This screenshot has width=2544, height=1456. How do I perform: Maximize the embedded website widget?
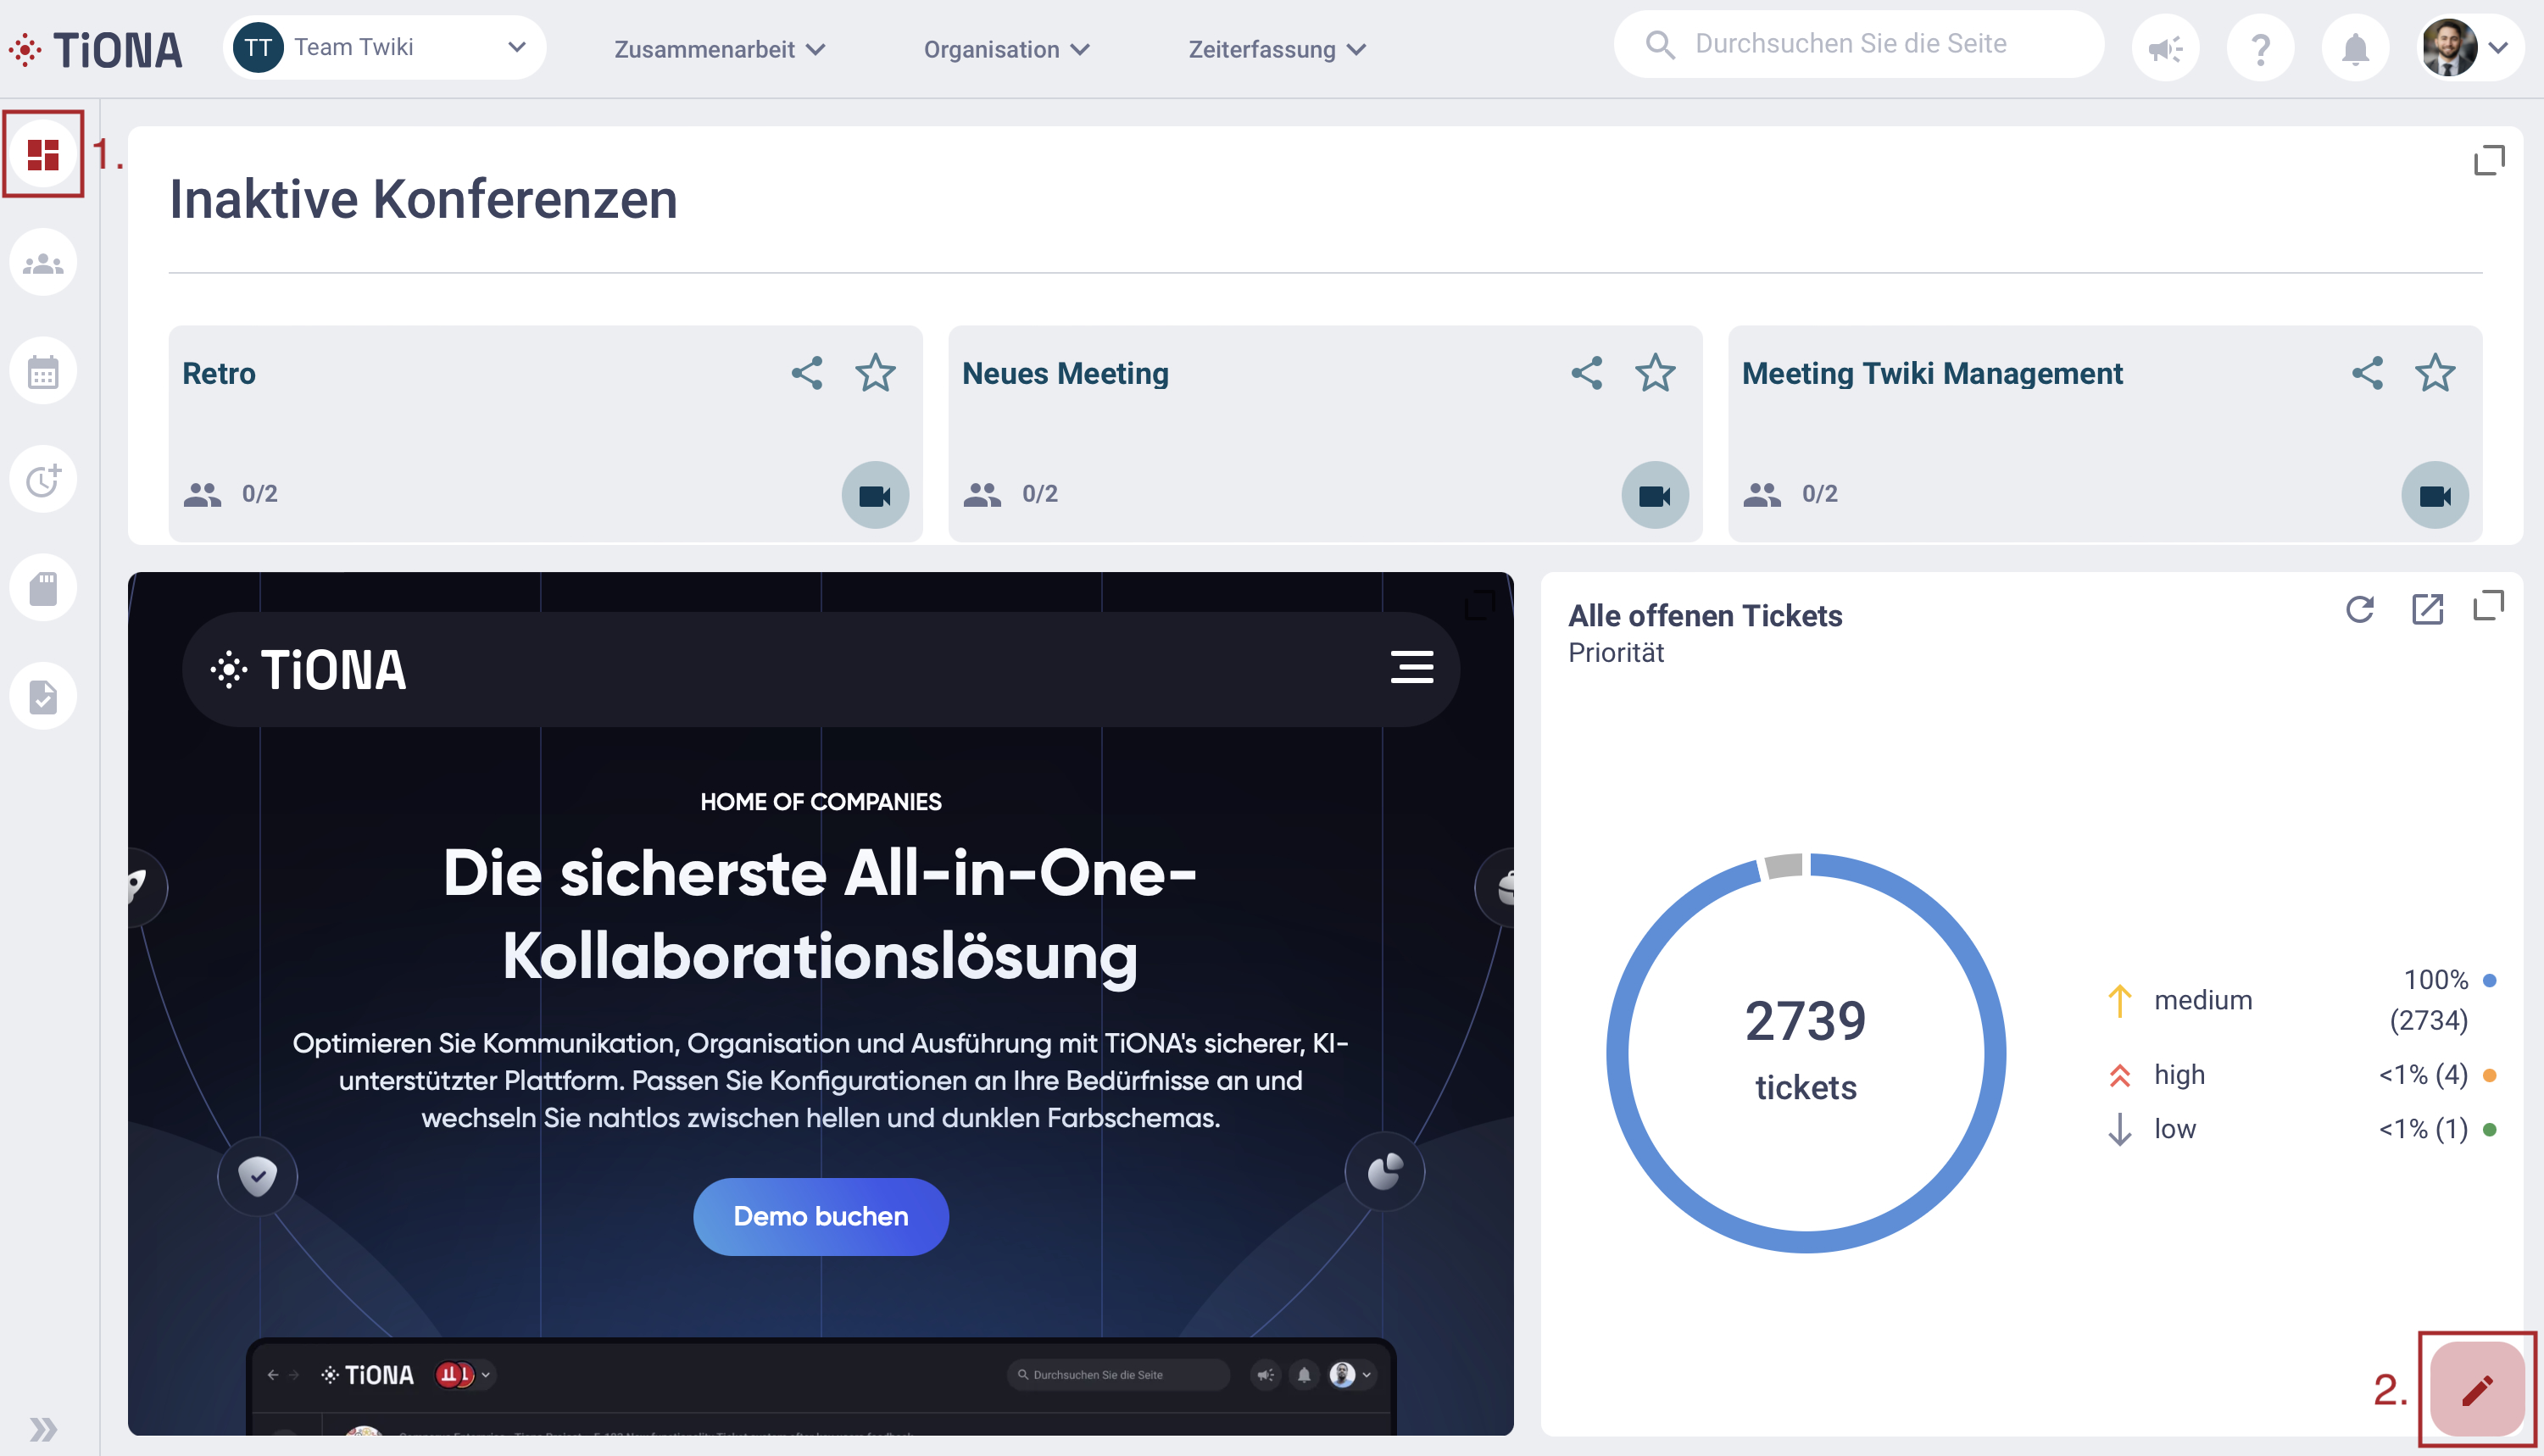tap(1480, 604)
